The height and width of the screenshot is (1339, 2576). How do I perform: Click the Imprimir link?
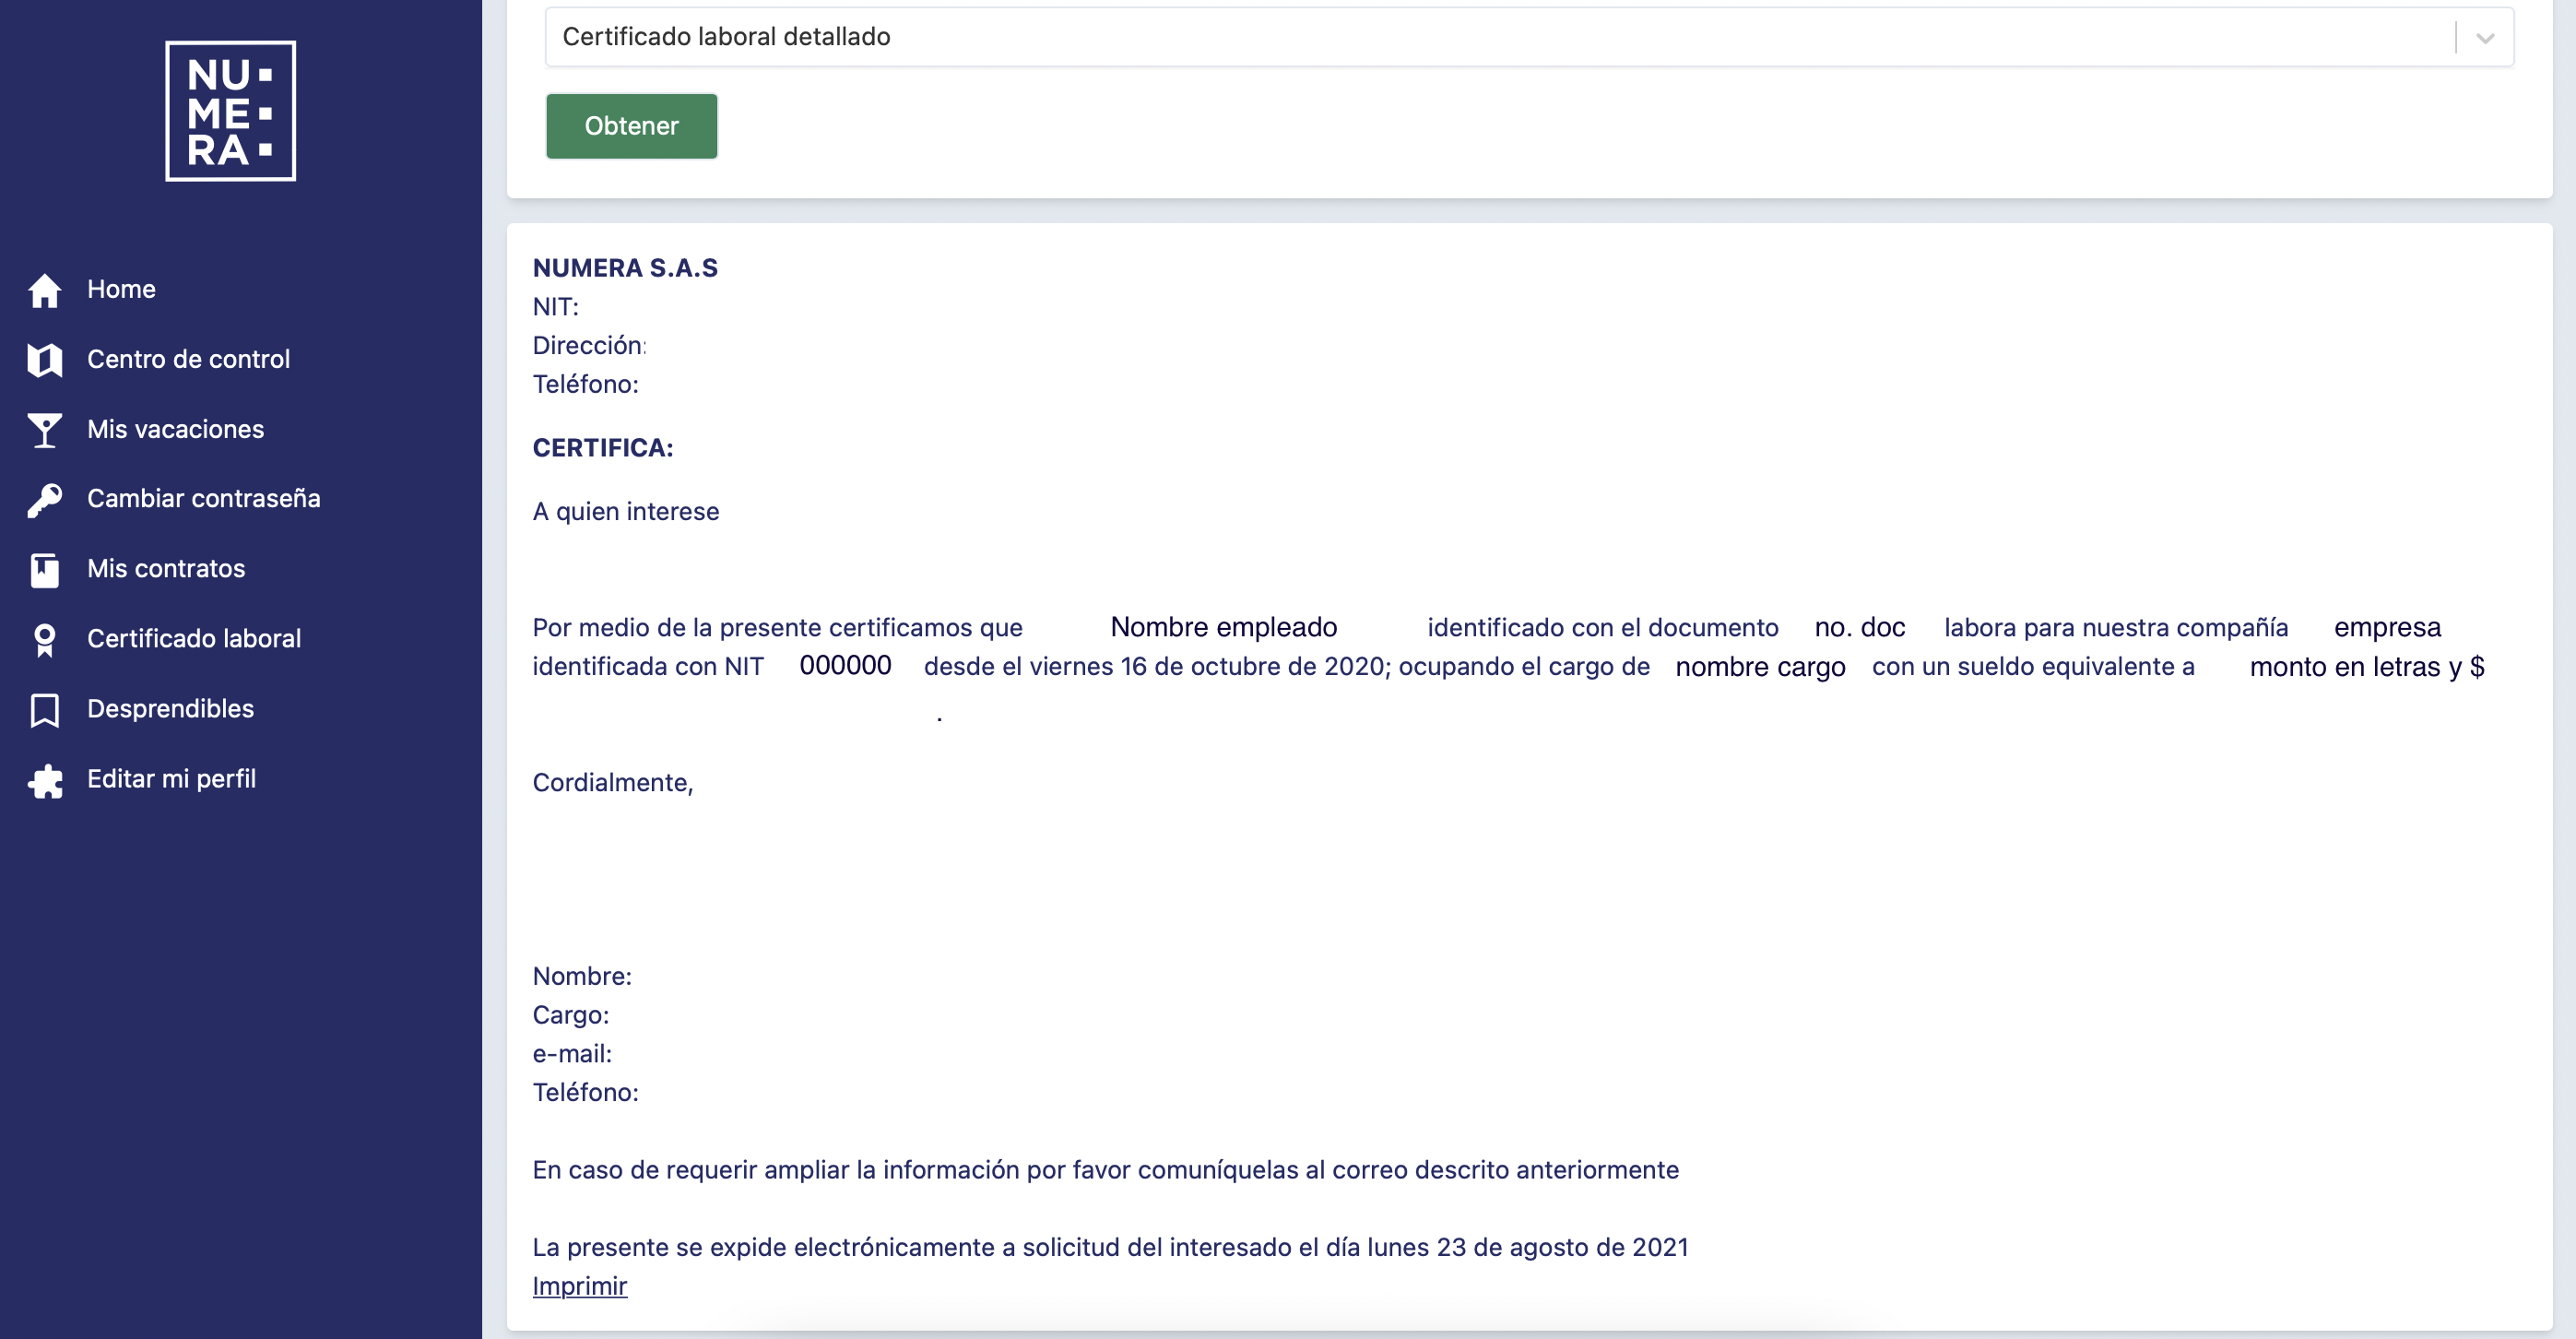pos(579,1286)
